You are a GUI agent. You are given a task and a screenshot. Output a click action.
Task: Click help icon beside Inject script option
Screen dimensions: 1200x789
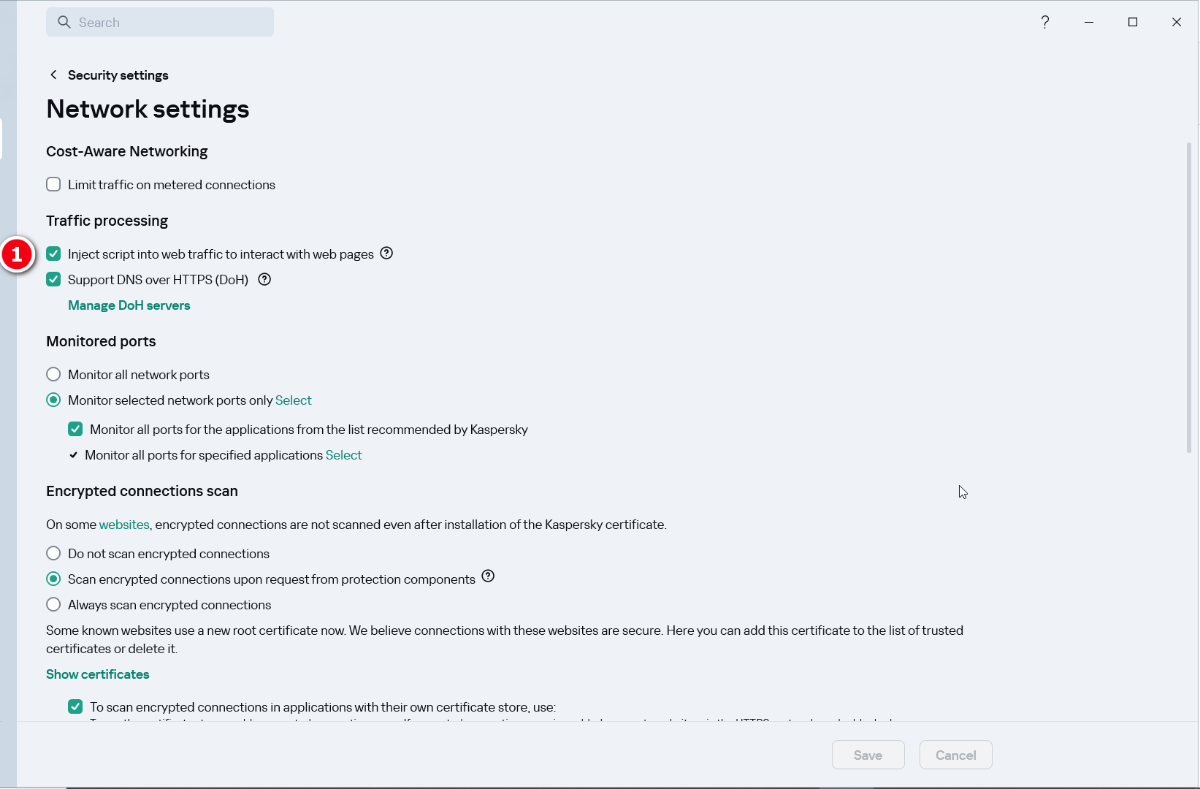[x=387, y=254]
